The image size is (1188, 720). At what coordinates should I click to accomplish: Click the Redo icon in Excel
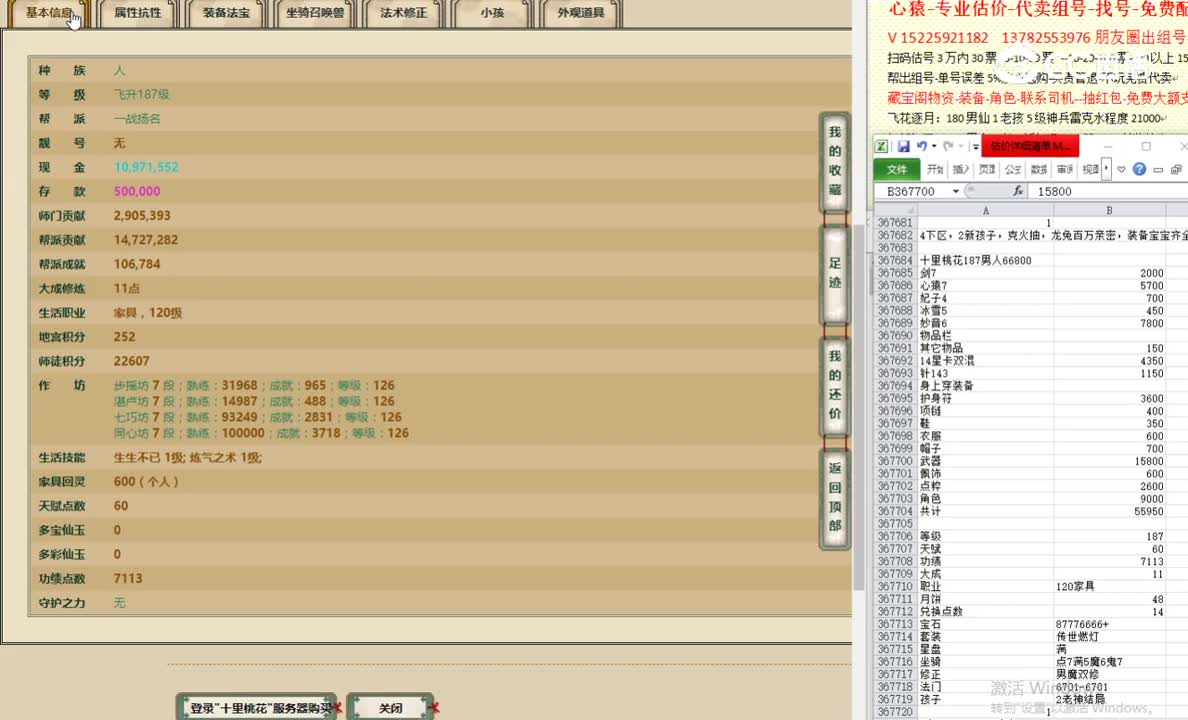point(948,146)
